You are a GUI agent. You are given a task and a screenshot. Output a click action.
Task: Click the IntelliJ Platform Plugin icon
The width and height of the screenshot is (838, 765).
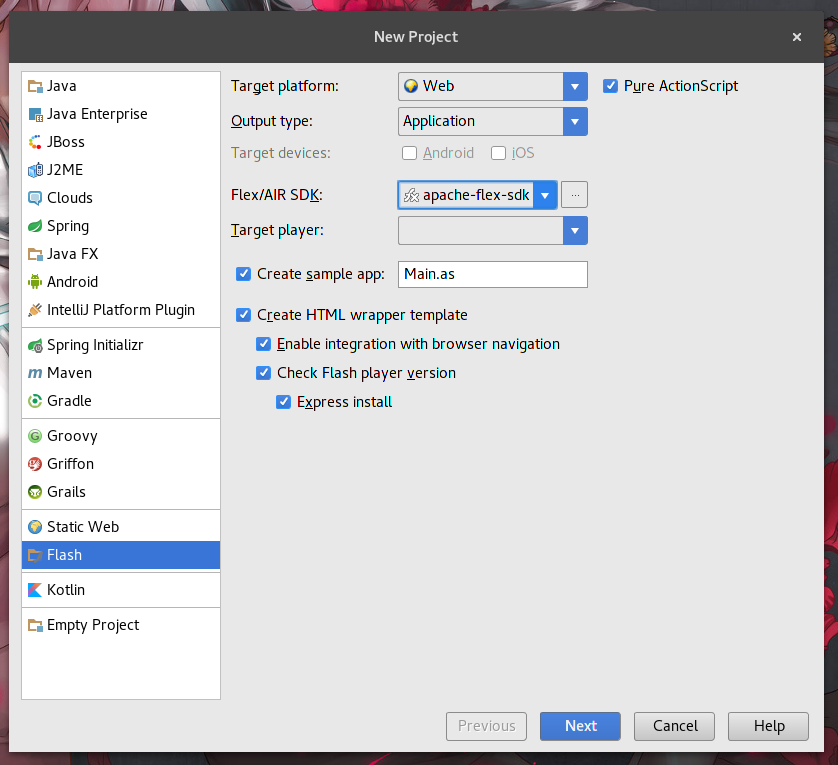click(x=35, y=310)
